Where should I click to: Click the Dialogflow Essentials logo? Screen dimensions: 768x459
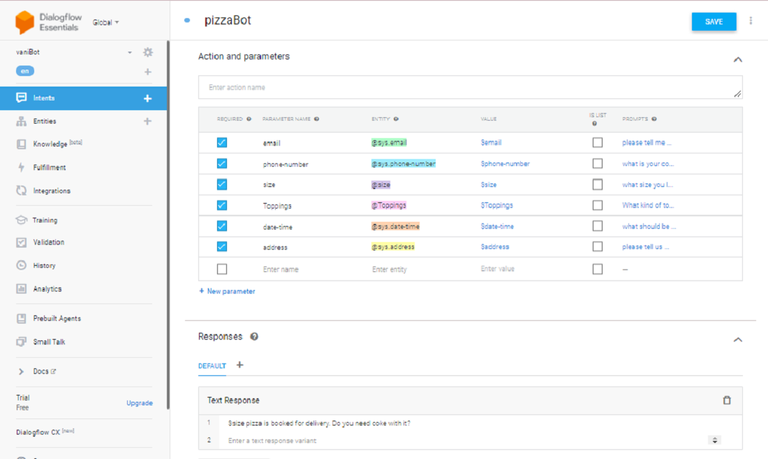47,23
